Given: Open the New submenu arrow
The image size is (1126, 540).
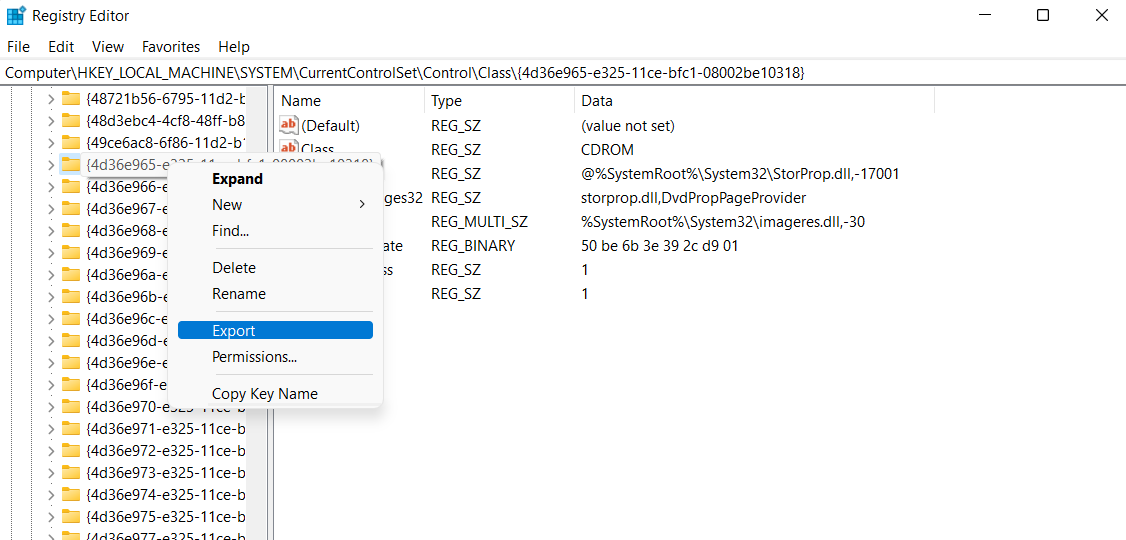Looking at the screenshot, I should (362, 205).
